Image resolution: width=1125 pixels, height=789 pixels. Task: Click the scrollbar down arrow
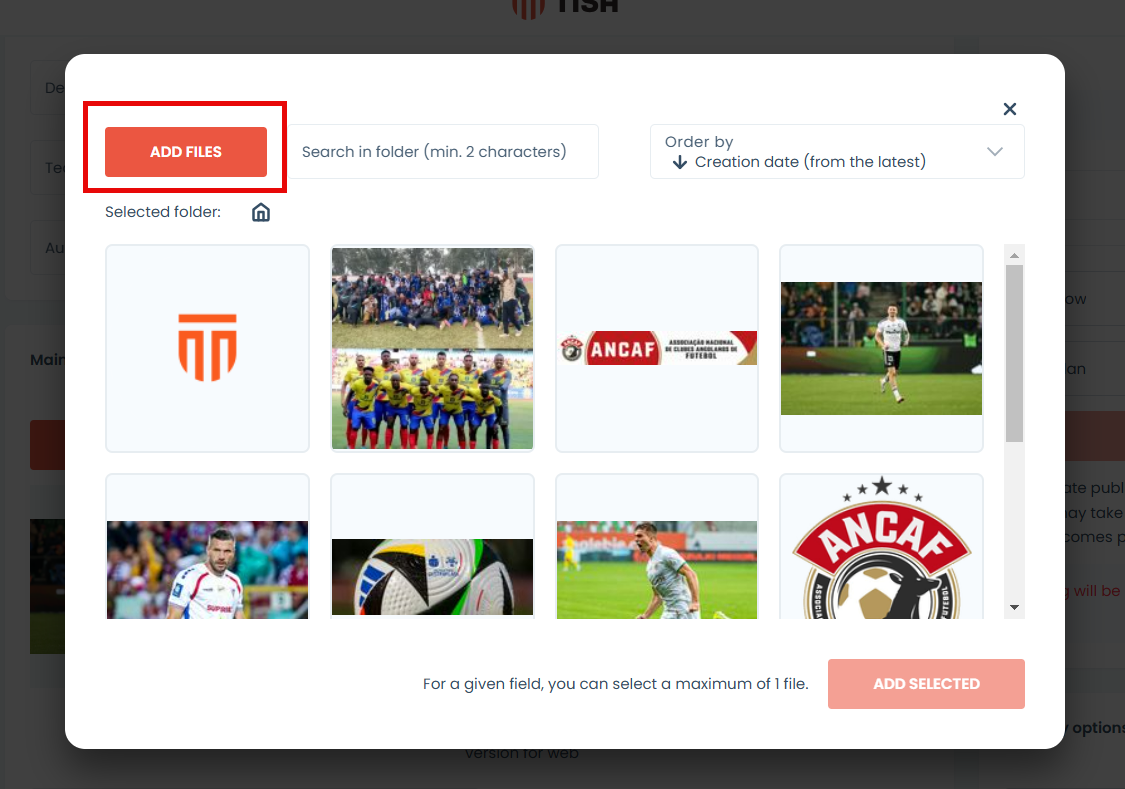pos(1014,608)
